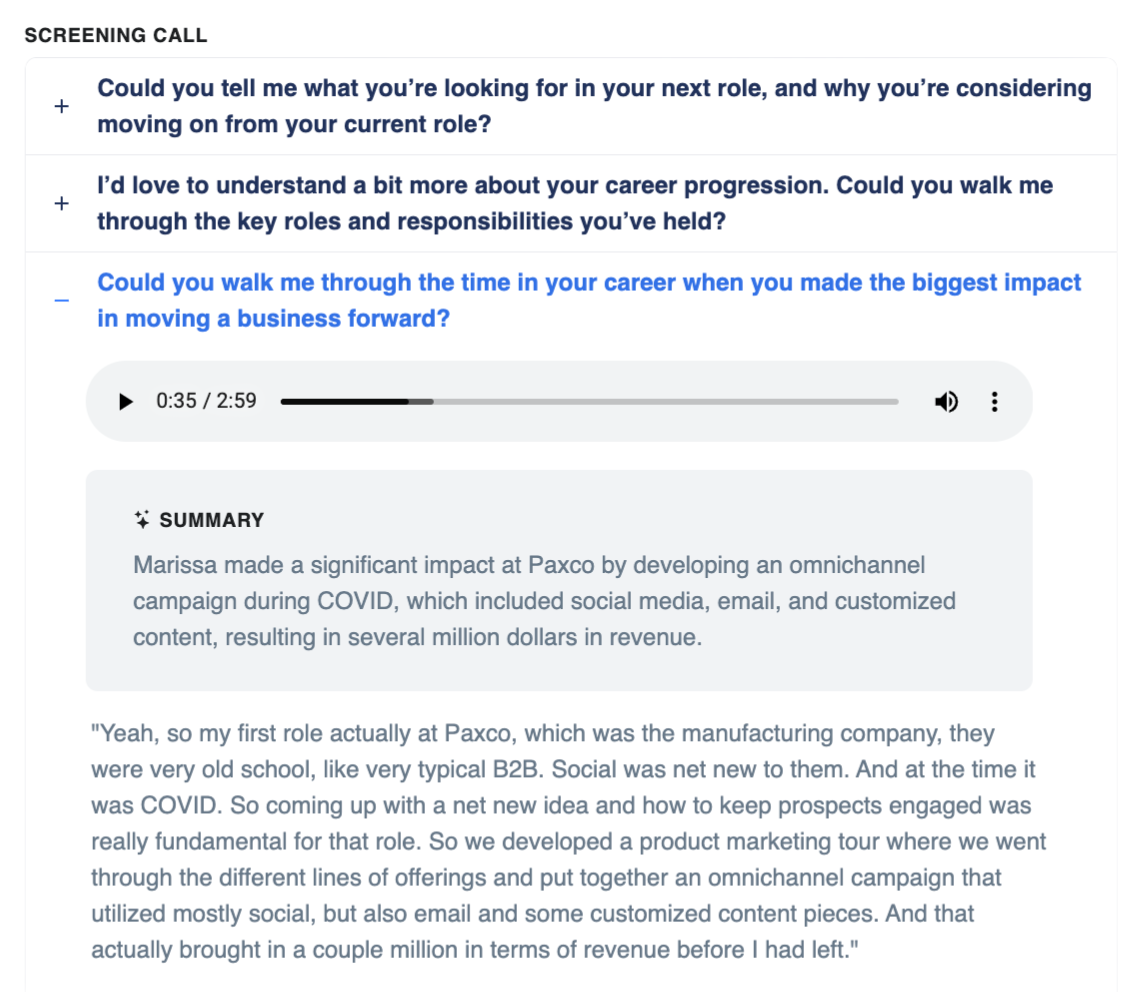Collapse the biggest impact question minus icon
This screenshot has height=992, width=1136.
pyautogui.click(x=62, y=301)
